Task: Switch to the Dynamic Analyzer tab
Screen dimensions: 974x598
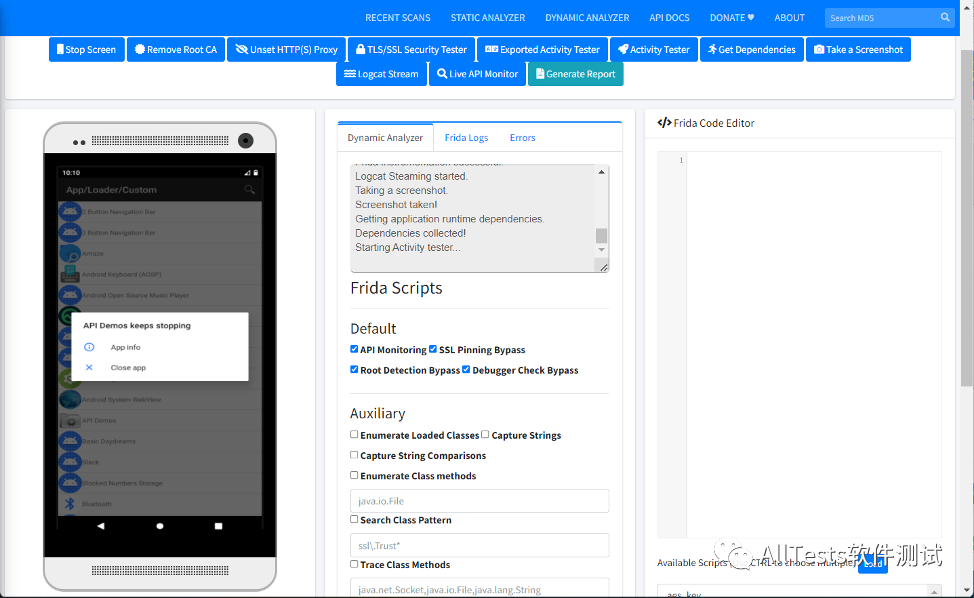Action: coord(385,137)
